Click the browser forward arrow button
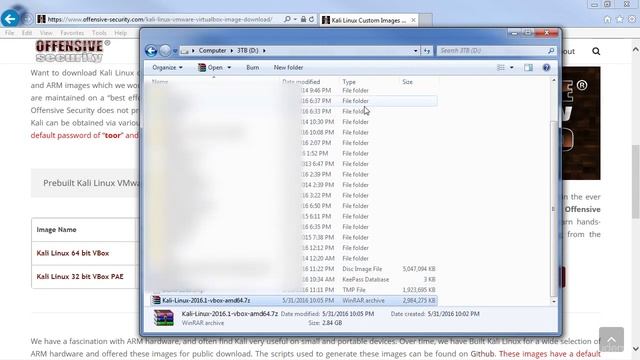640x360 pixels. point(27,19)
